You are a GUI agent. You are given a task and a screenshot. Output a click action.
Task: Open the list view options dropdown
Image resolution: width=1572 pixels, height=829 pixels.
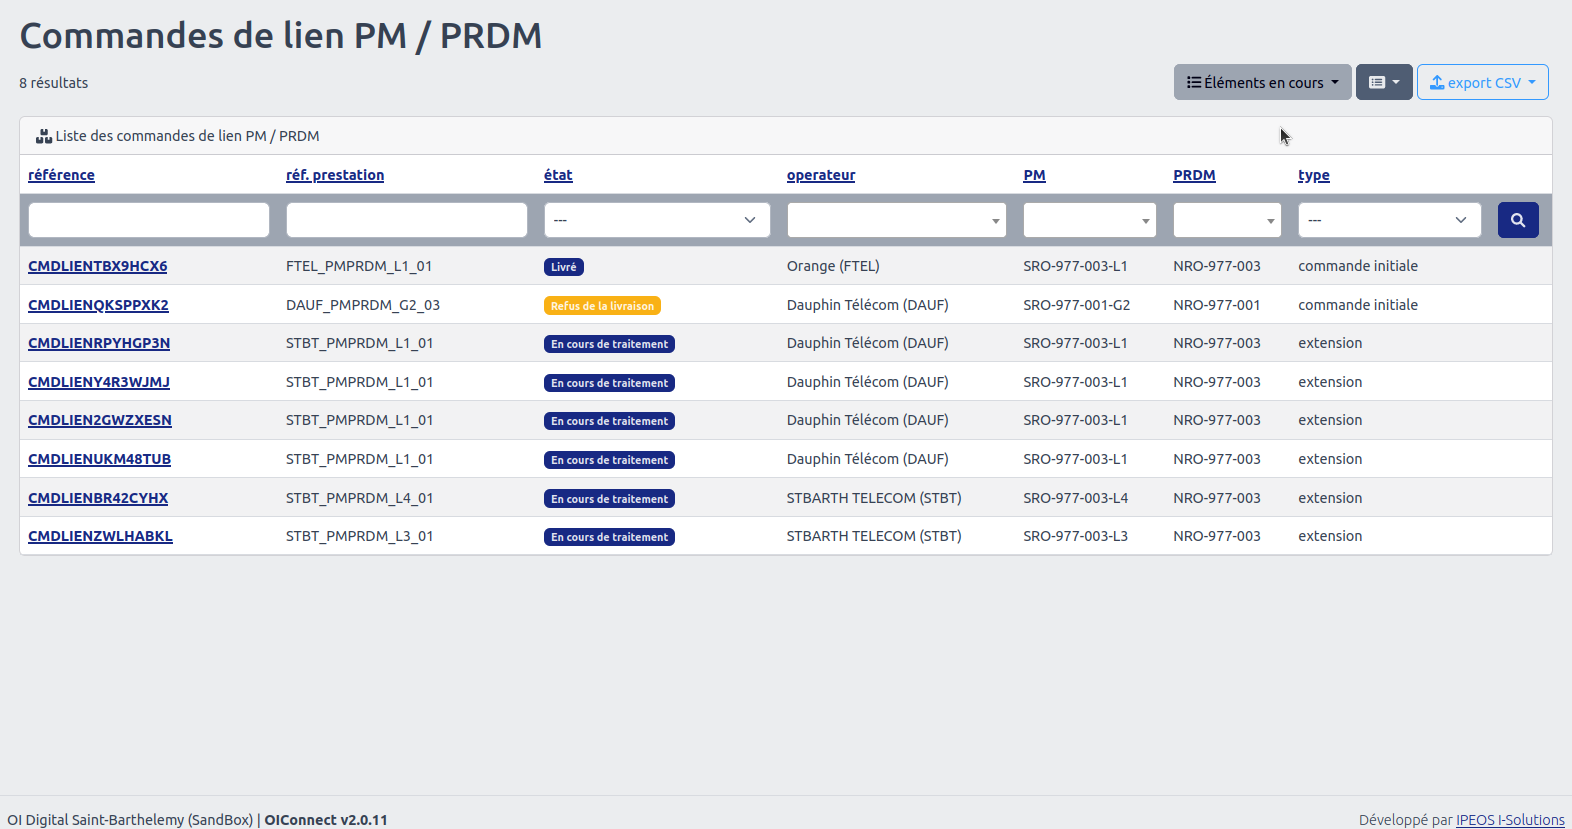(1383, 82)
